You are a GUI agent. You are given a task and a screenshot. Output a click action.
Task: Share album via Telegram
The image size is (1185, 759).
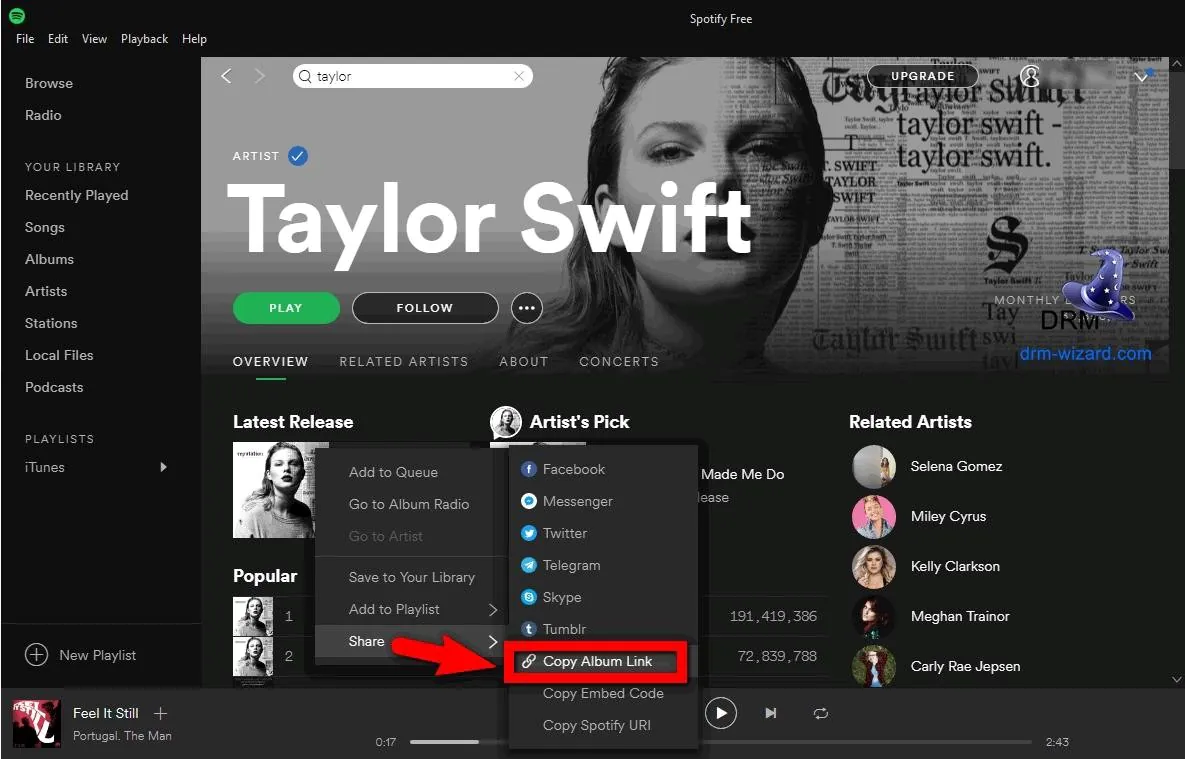tap(561, 565)
